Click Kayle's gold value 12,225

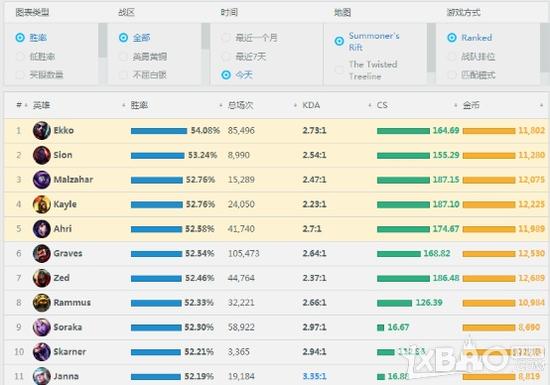point(532,204)
